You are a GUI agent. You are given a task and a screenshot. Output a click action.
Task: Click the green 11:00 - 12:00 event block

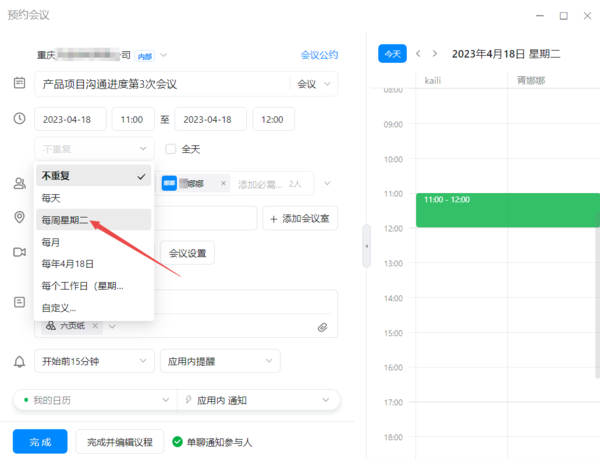[505, 210]
